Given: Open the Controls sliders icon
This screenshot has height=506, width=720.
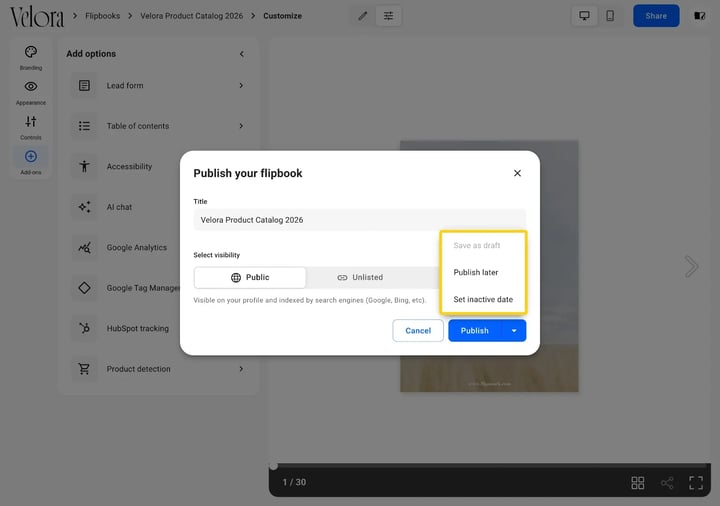Looking at the screenshot, I should coord(31,121).
